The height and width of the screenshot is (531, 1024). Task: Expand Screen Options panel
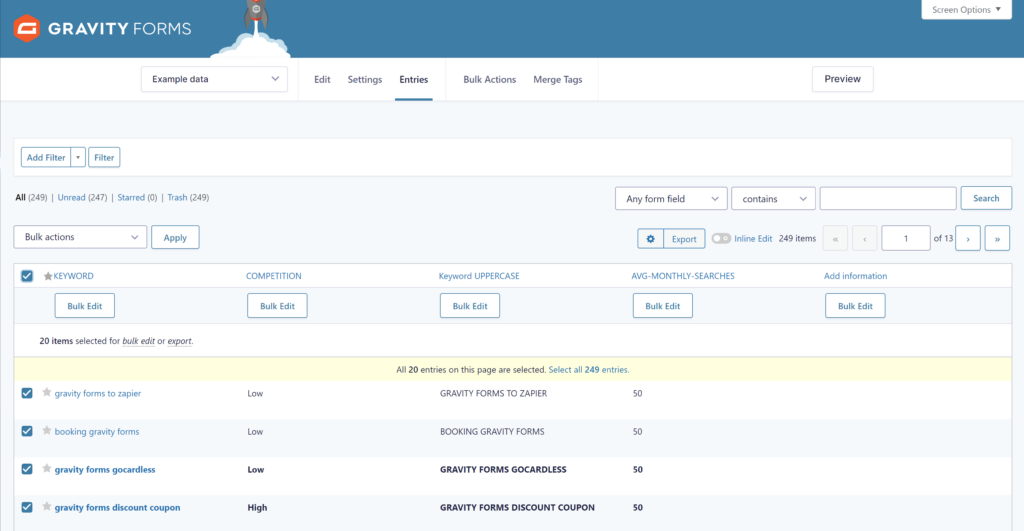click(966, 10)
